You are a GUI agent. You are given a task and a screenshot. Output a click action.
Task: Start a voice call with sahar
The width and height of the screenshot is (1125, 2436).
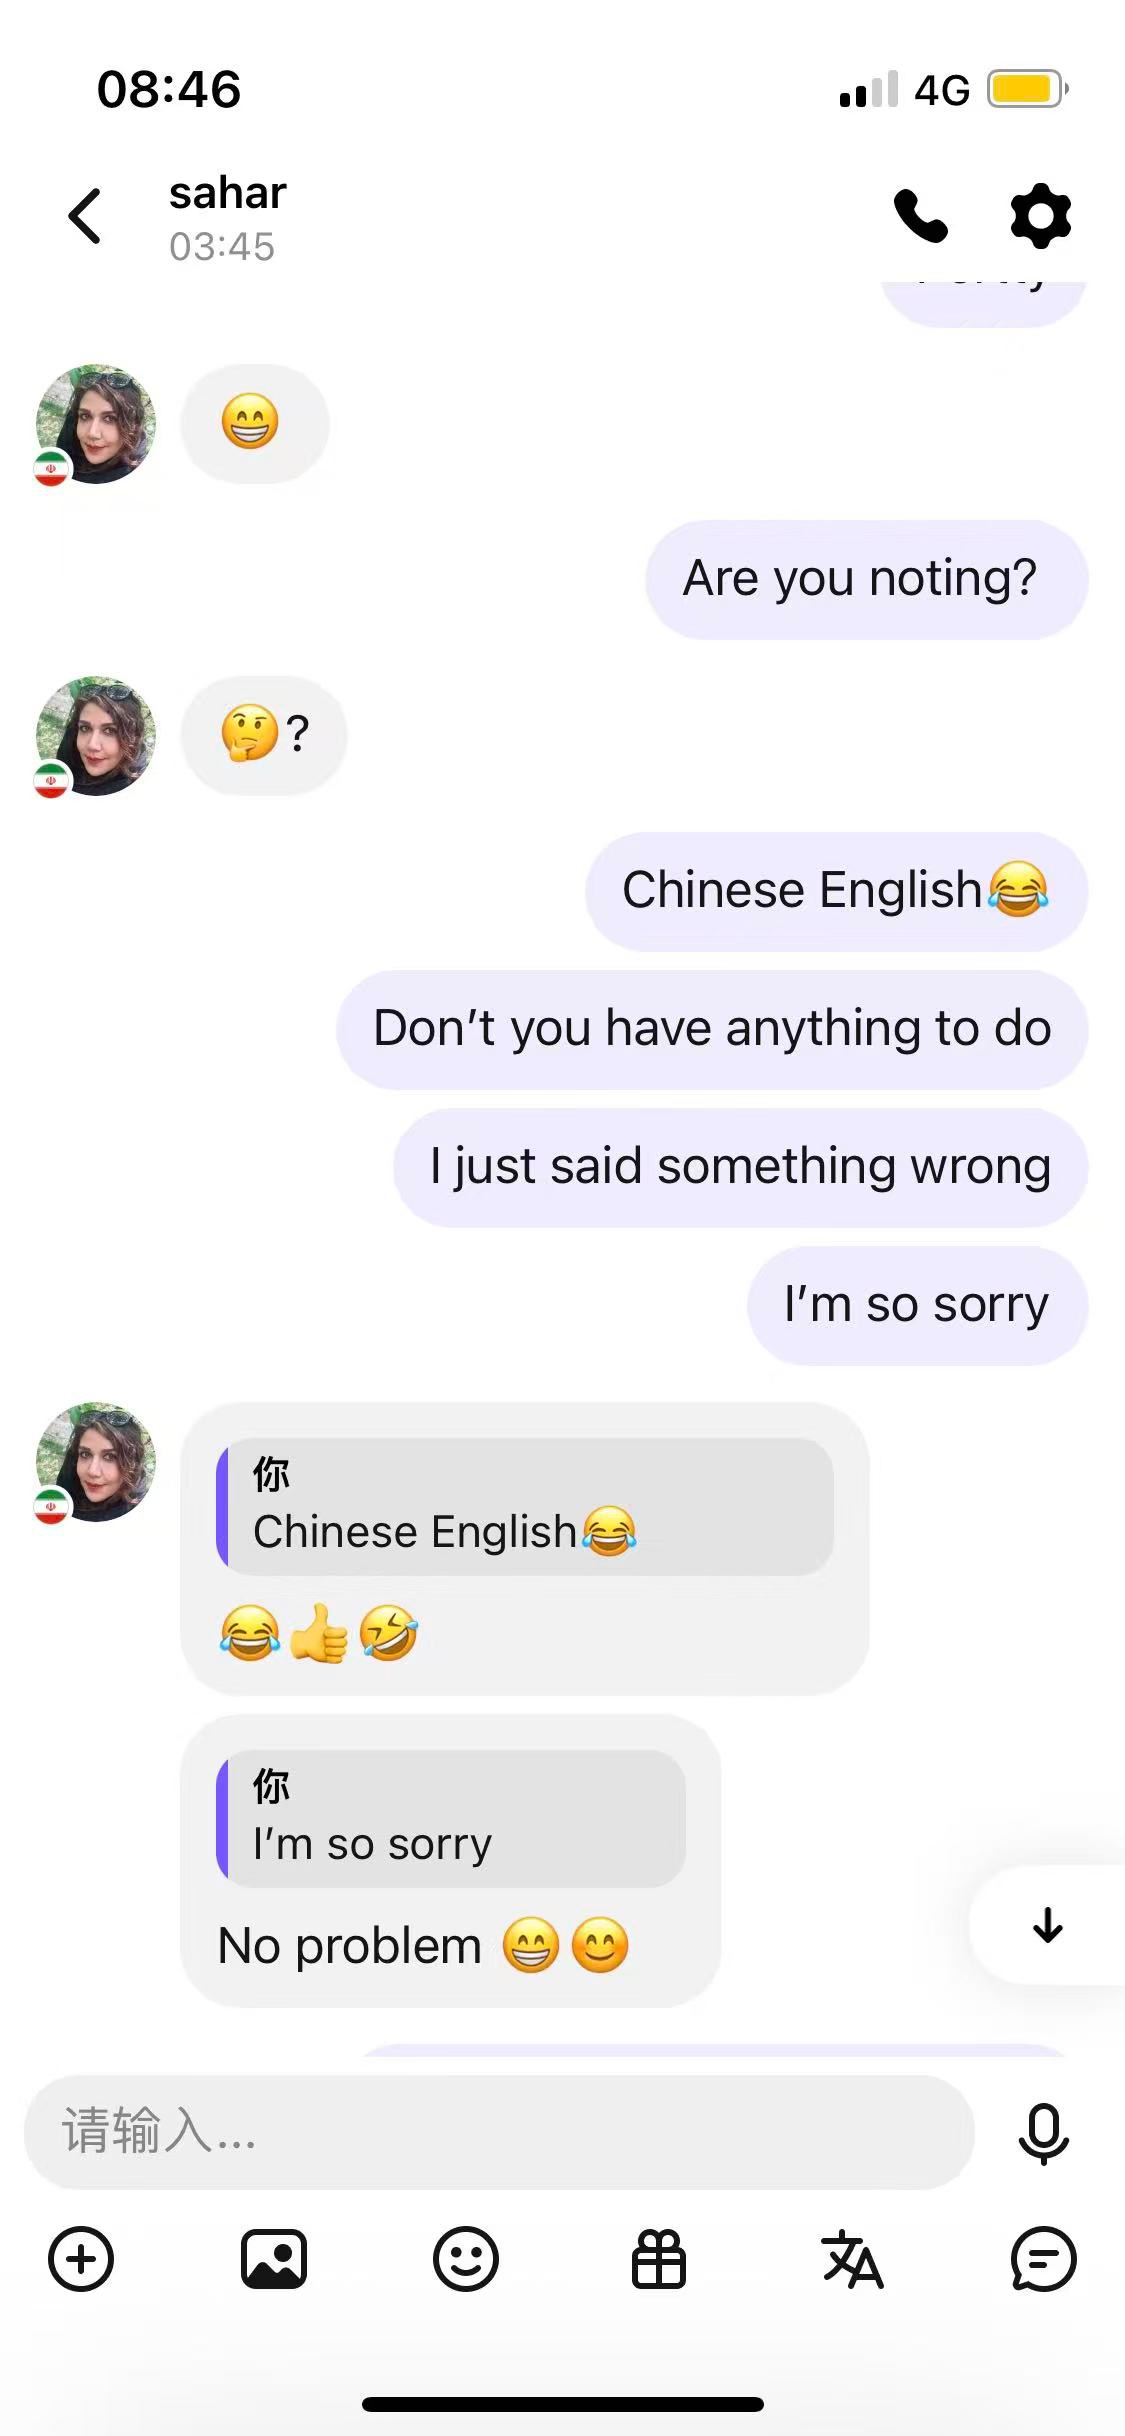coord(920,216)
